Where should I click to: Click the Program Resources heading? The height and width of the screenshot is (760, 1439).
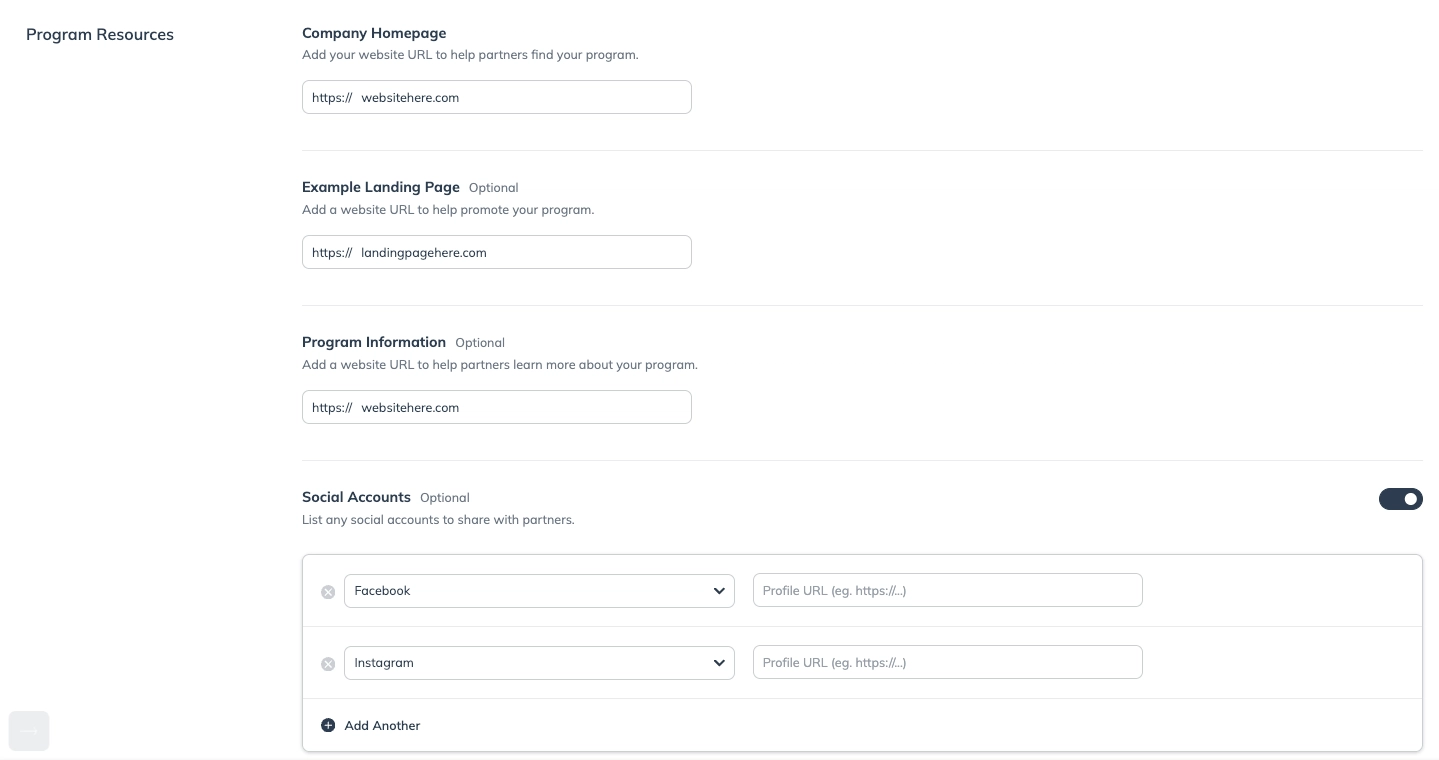[99, 34]
